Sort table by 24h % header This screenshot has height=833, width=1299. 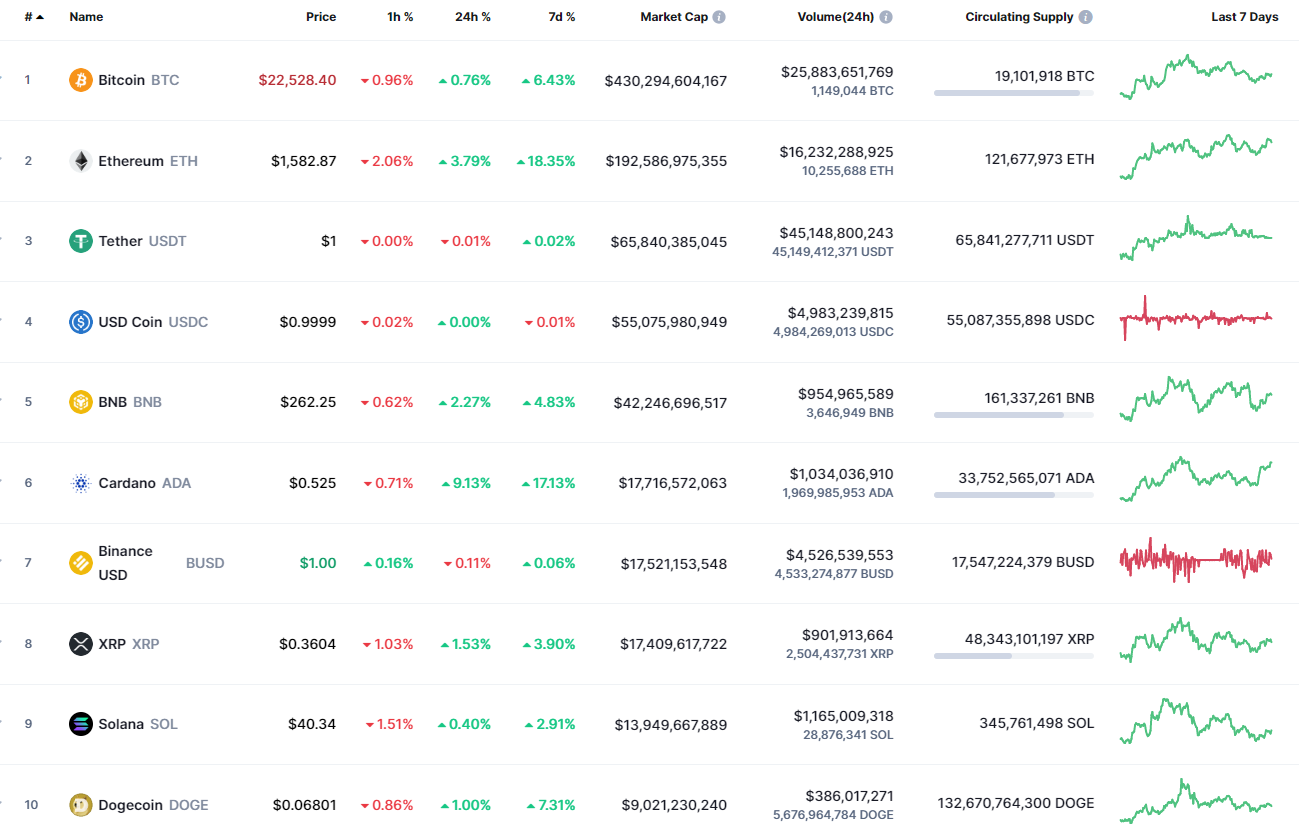pyautogui.click(x=472, y=17)
